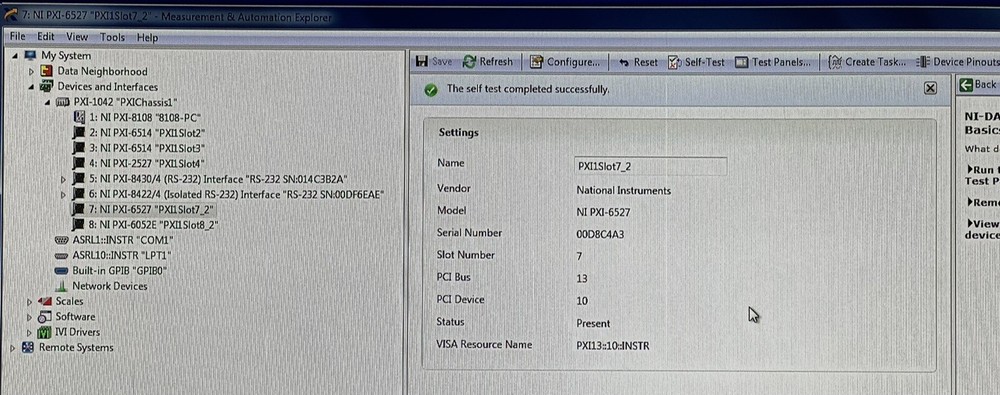
Task: Expand the Scales node
Action: (29, 301)
